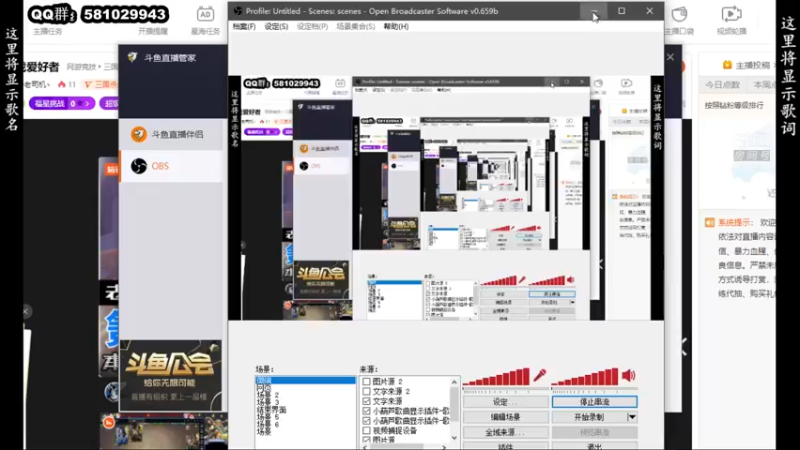Click the 系统提示 speaker icon
This screenshot has width=800, height=450.
(x=710, y=222)
